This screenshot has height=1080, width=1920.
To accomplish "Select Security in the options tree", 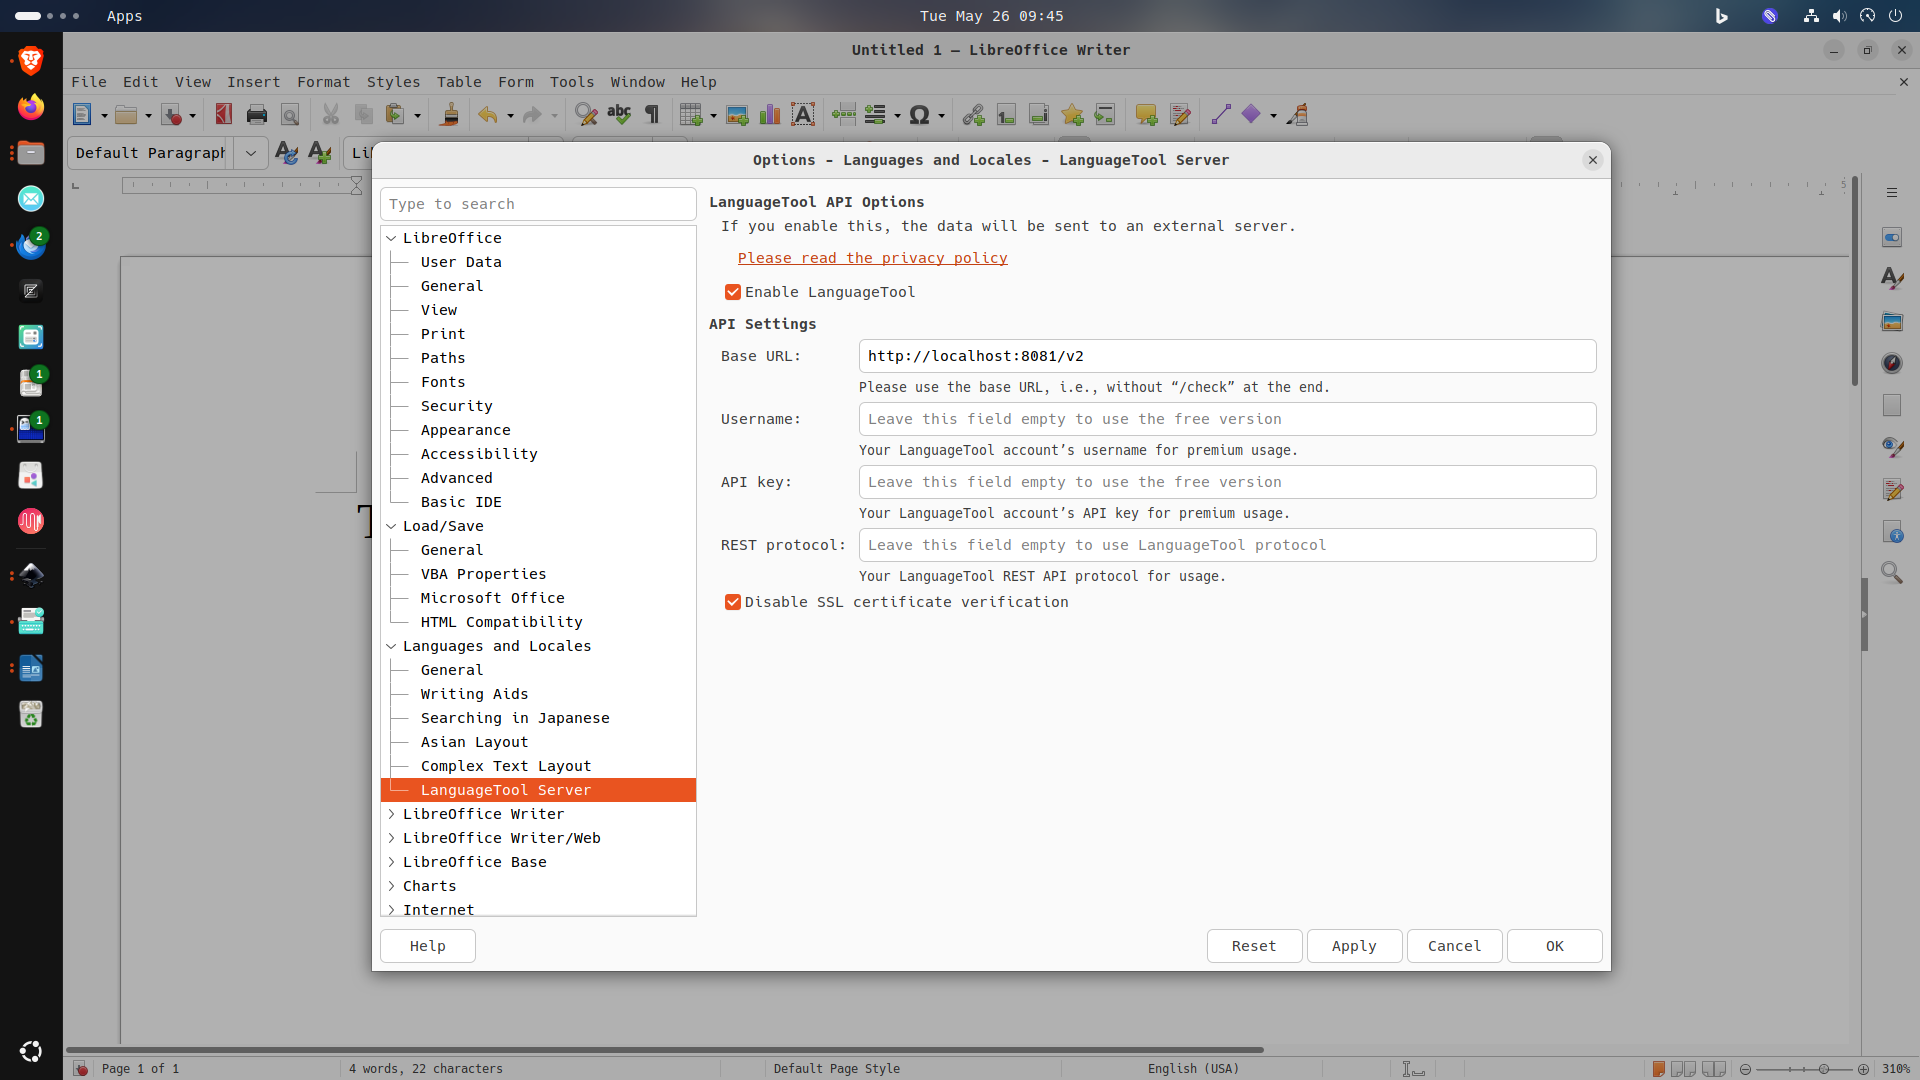I will [x=456, y=406].
